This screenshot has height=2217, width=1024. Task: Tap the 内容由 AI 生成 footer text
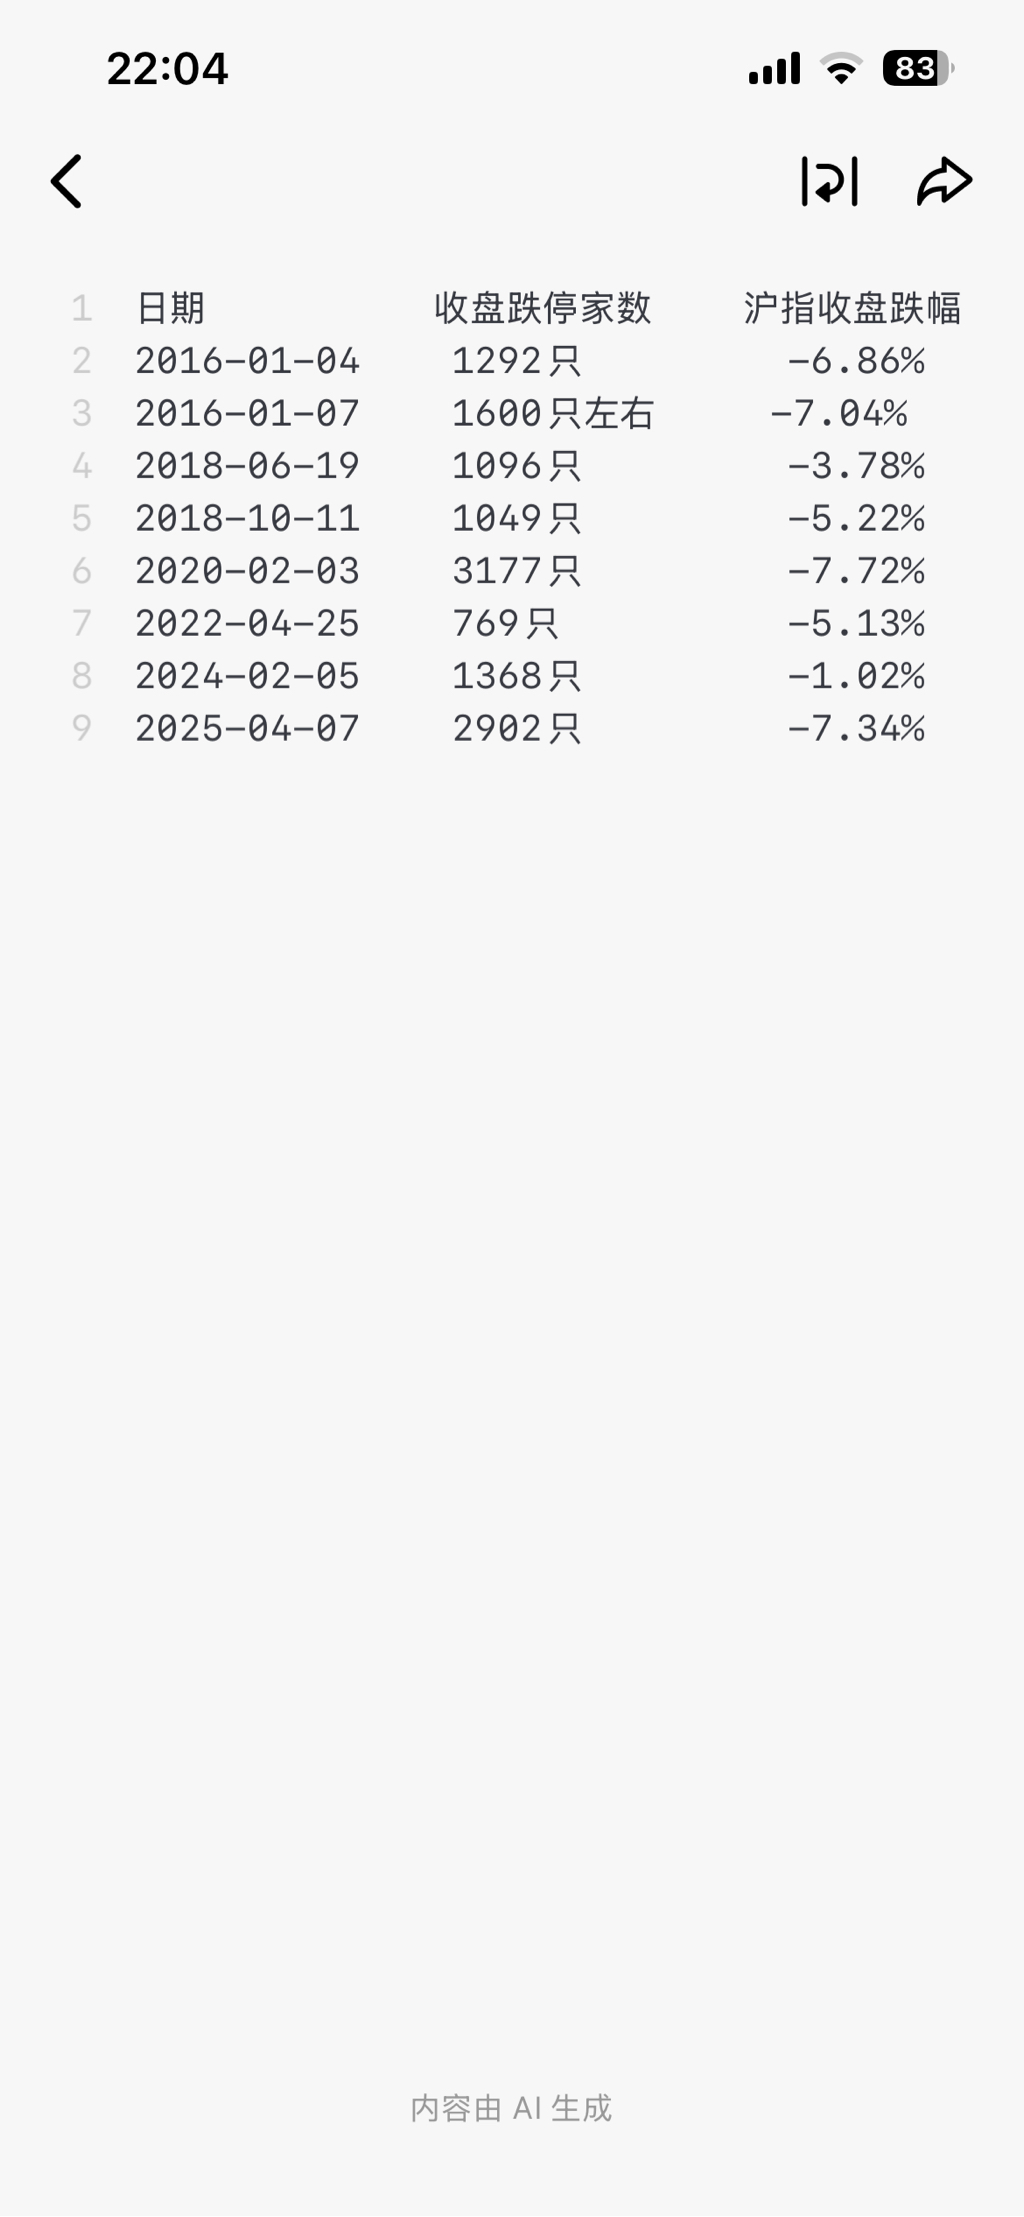coord(511,2108)
